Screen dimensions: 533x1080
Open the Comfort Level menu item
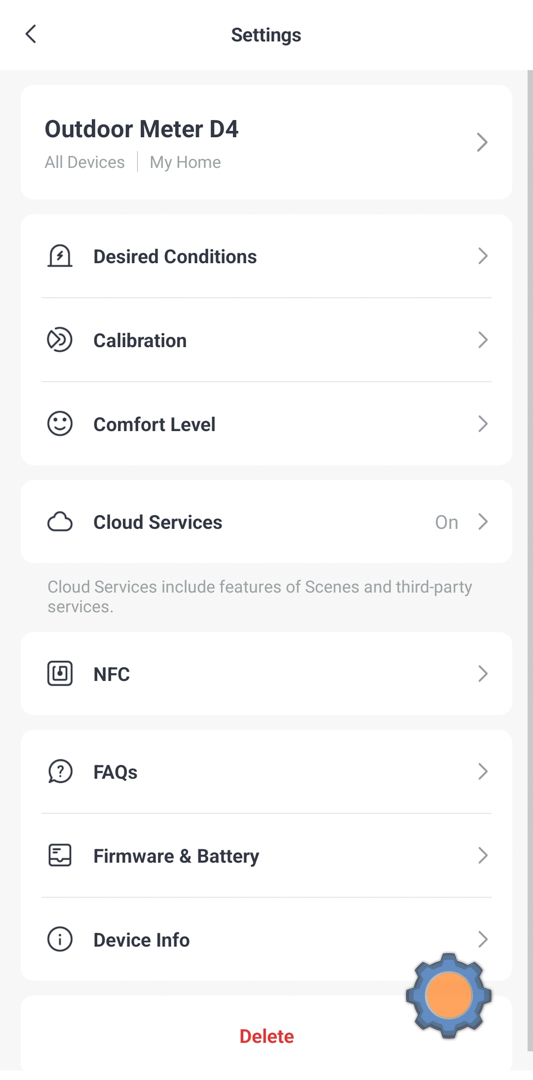click(x=266, y=424)
